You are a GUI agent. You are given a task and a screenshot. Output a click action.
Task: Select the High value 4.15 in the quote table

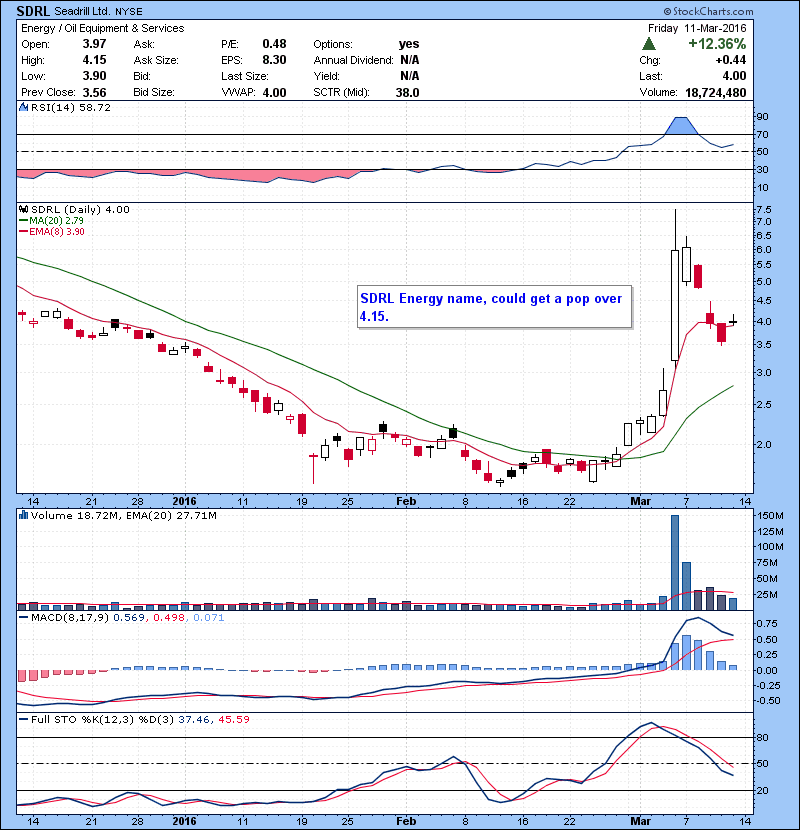click(94, 60)
